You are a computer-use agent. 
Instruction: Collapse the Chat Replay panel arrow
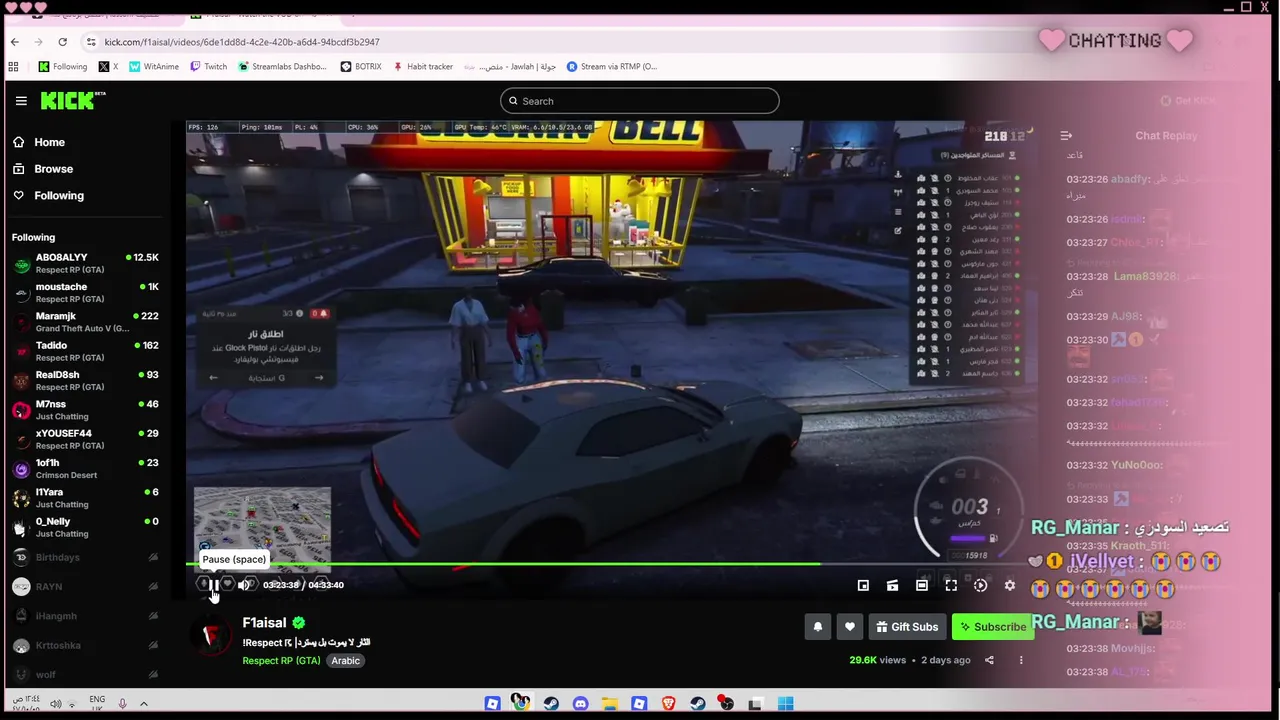1066,136
